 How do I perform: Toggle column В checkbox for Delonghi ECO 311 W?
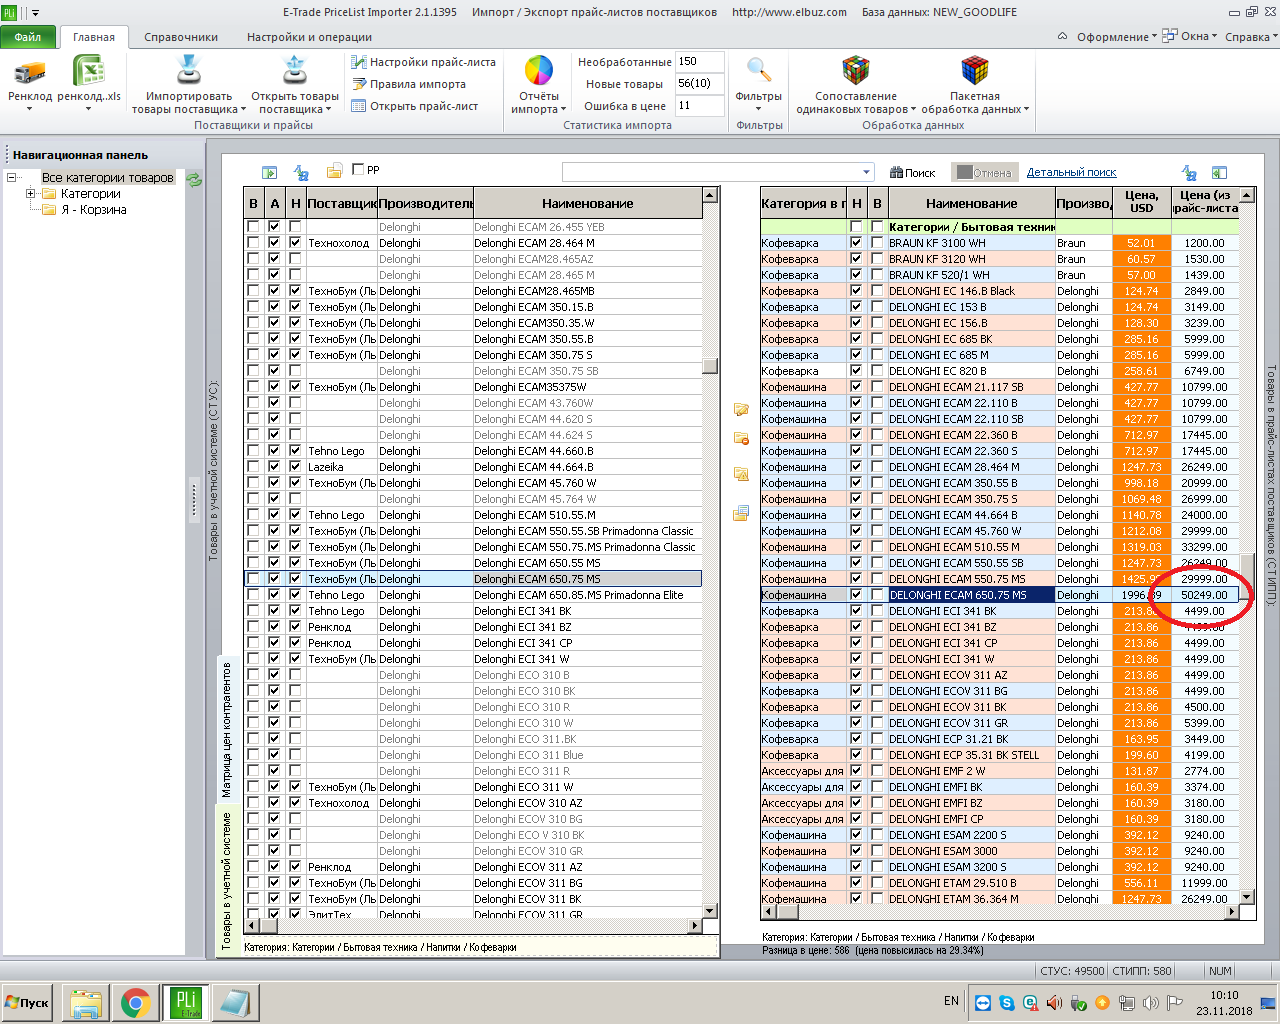(253, 787)
